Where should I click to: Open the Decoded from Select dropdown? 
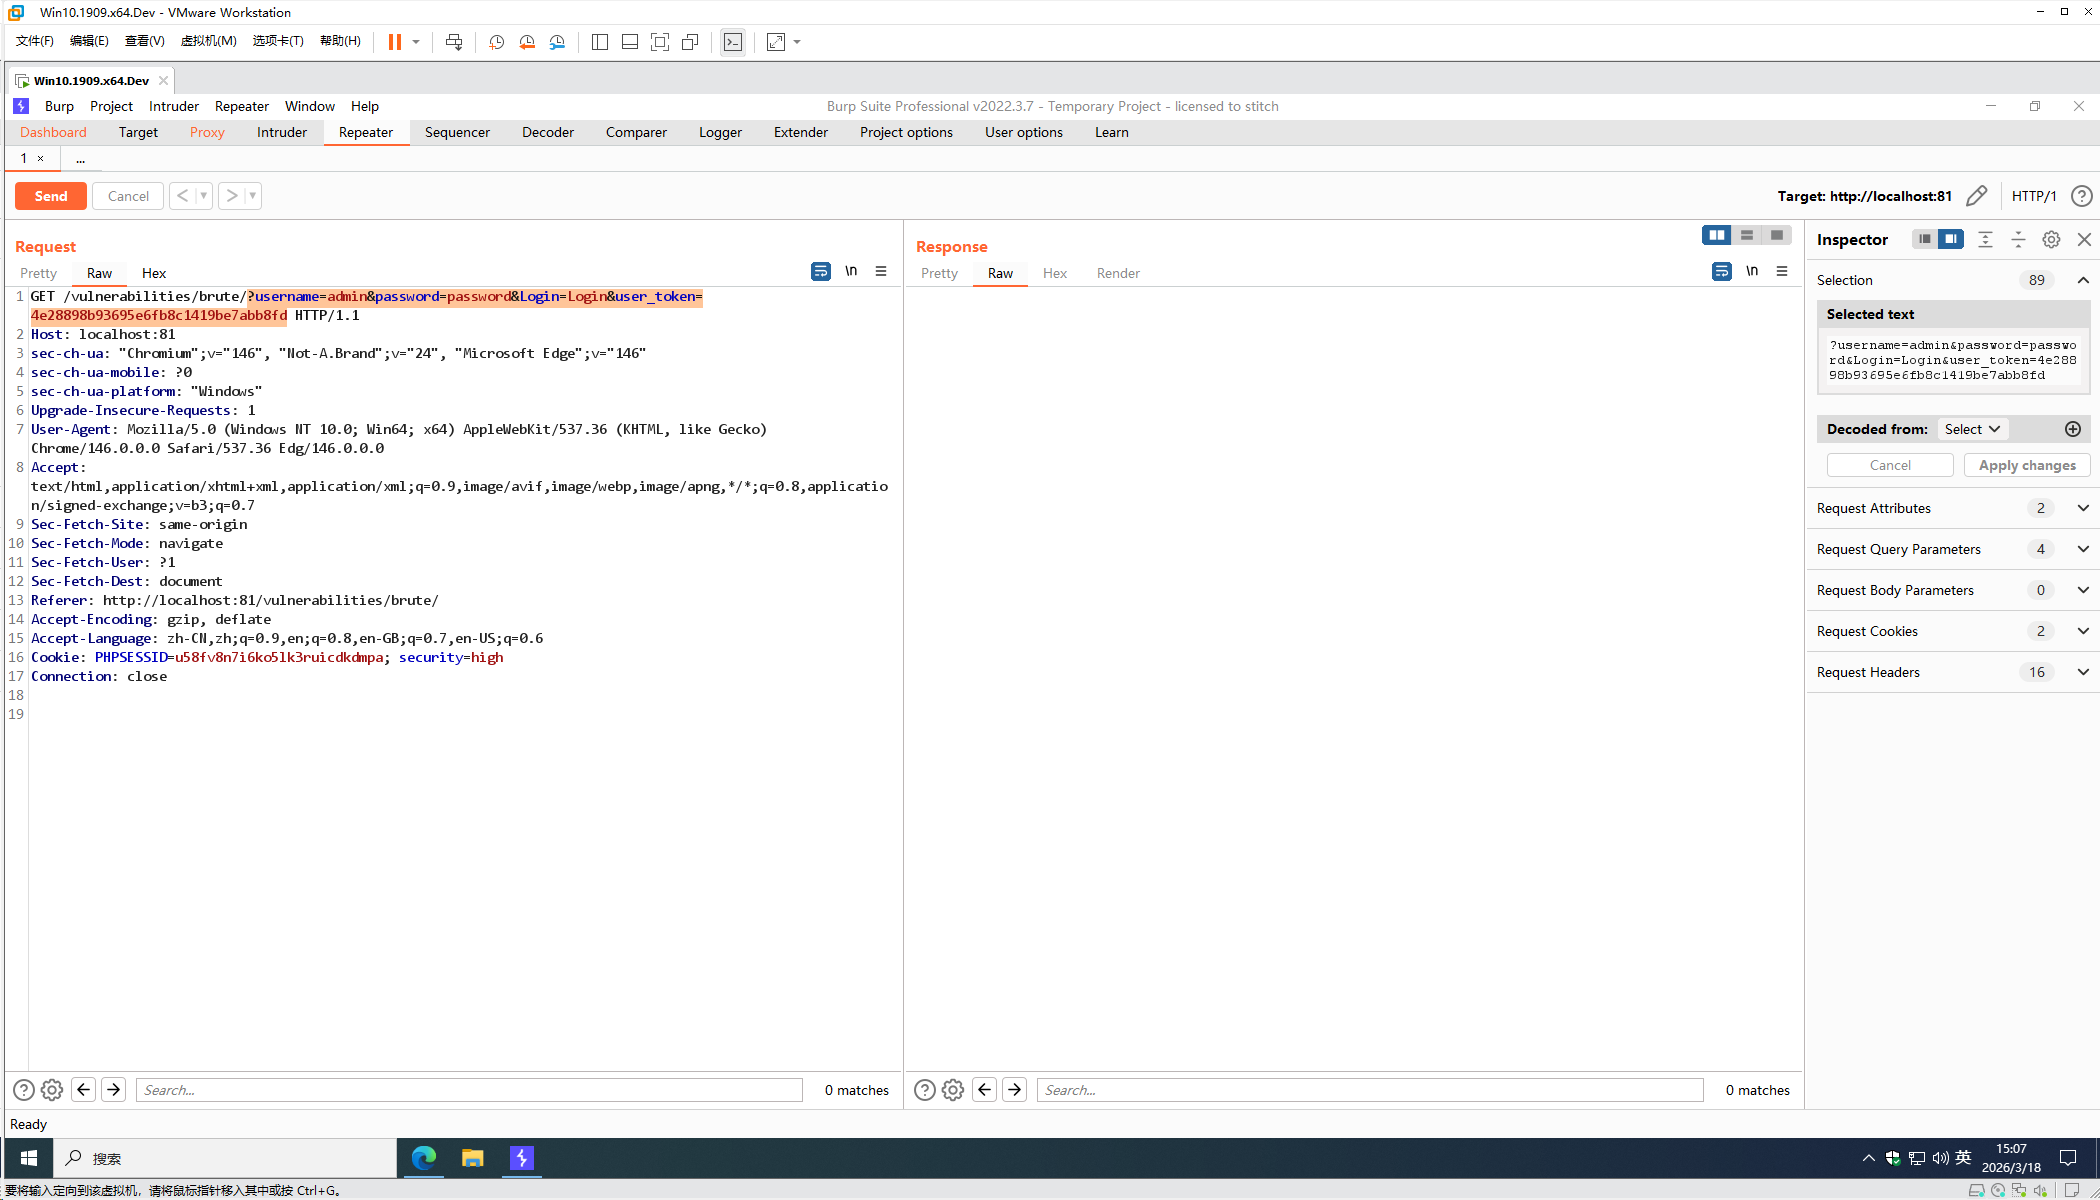pos(1971,429)
